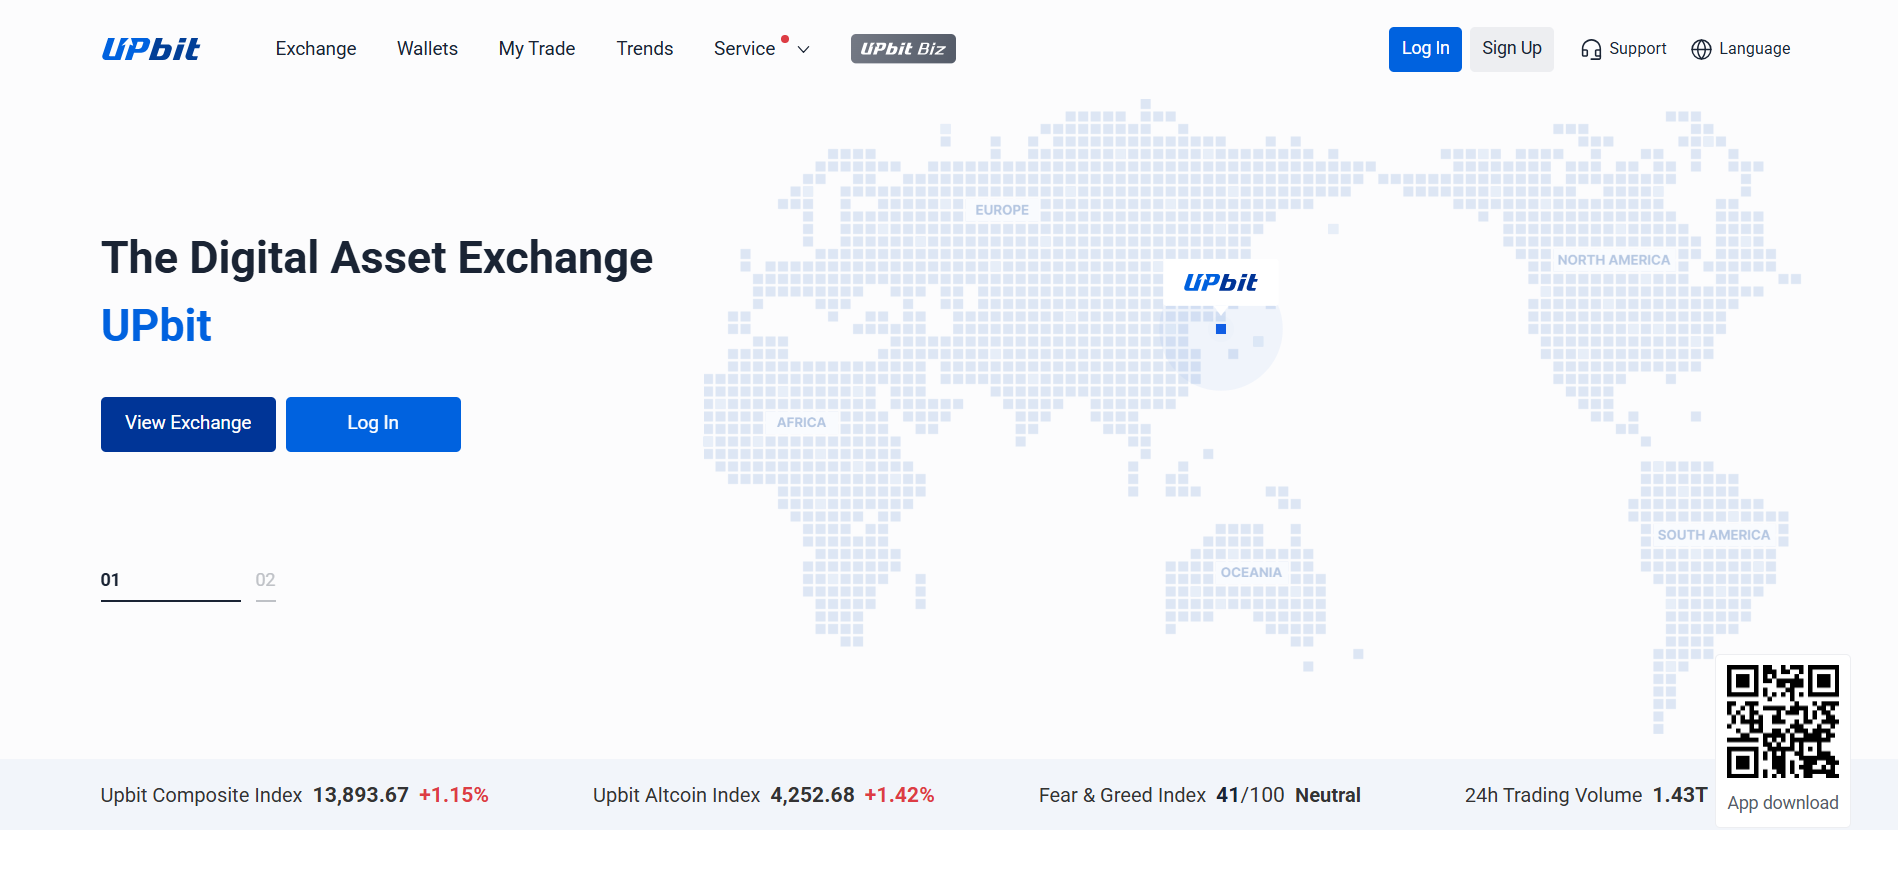
Task: Open Support via the headset icon
Action: point(1622,48)
